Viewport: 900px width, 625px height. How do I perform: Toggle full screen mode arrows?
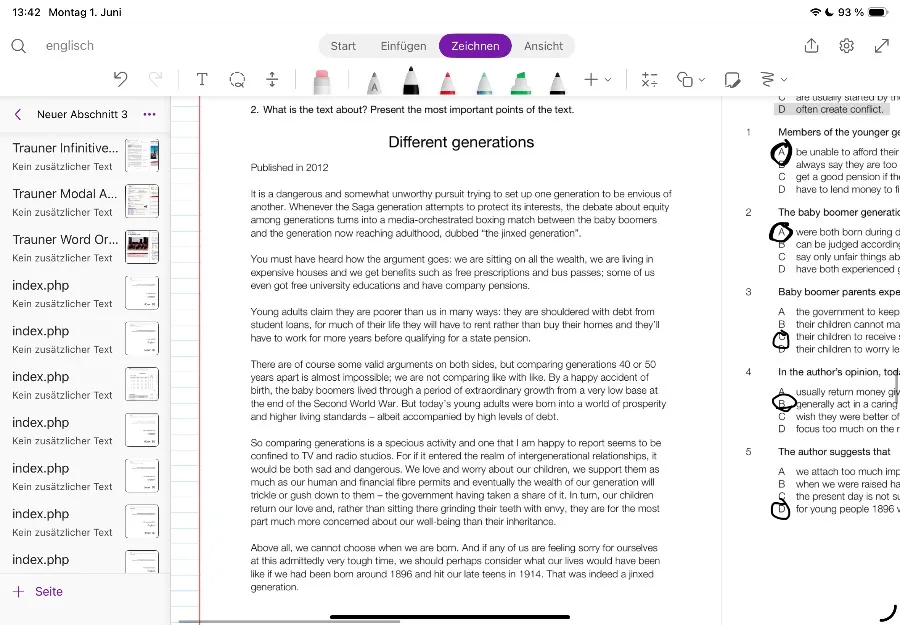point(882,45)
